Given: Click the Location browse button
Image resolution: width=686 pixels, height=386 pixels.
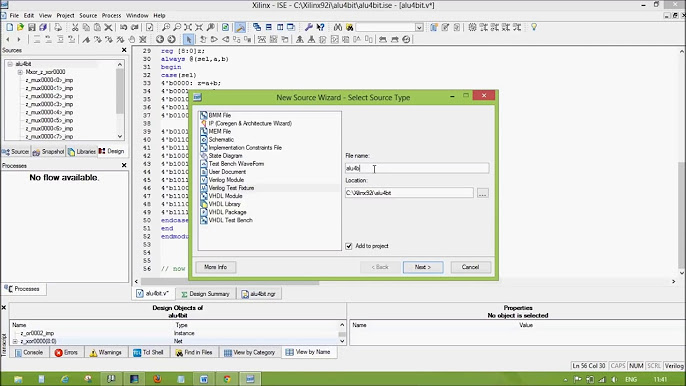Looking at the screenshot, I should click(483, 193).
